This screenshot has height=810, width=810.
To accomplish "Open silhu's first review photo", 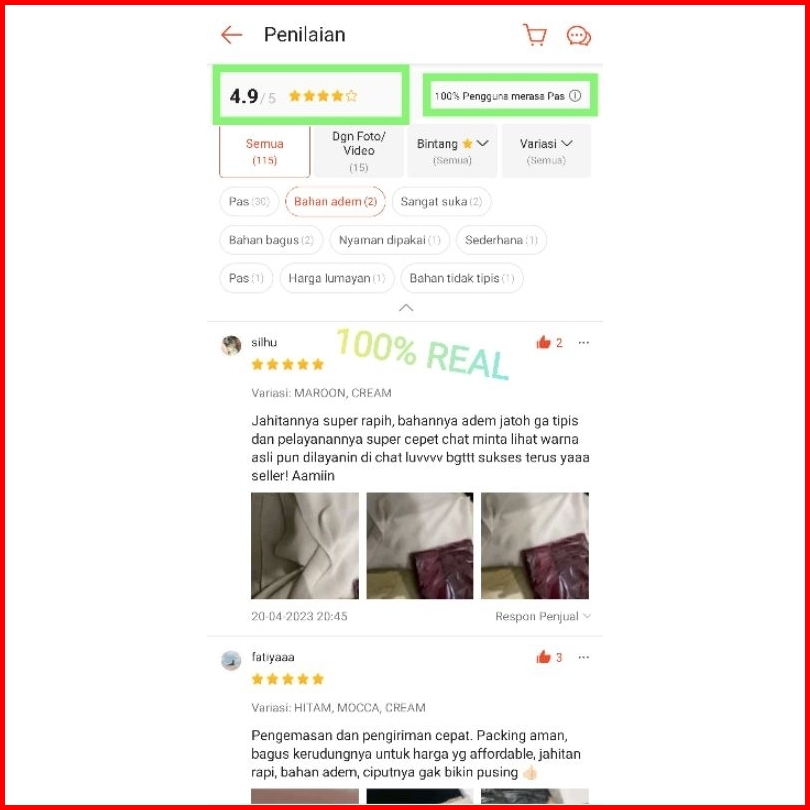I will pos(305,546).
